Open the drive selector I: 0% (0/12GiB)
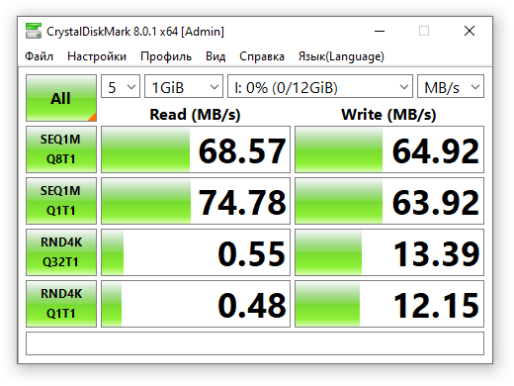 [320, 86]
